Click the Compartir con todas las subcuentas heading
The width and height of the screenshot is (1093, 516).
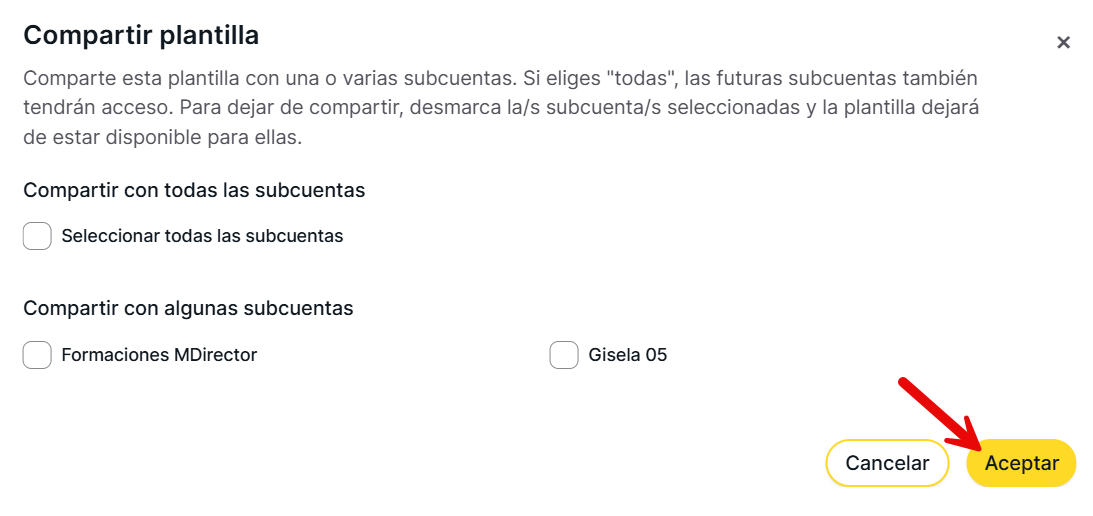[194, 190]
